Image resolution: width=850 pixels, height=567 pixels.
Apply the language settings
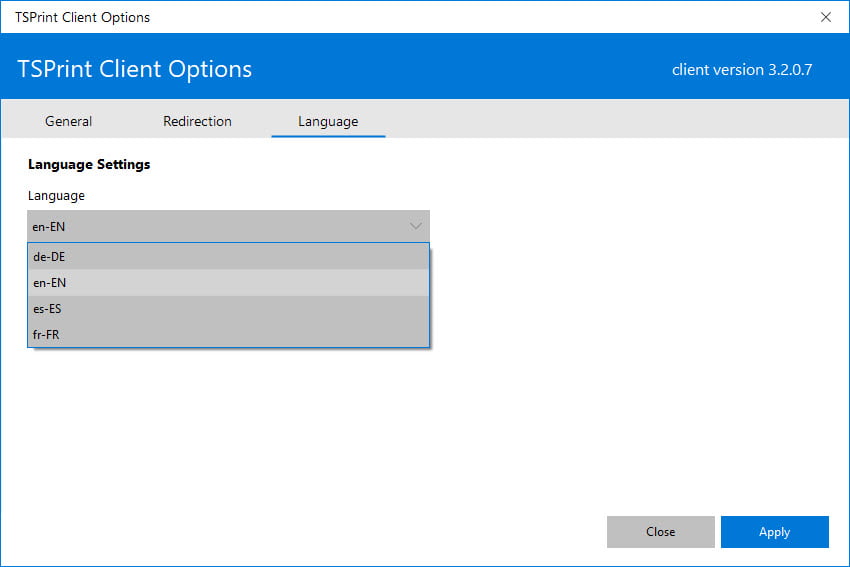(774, 532)
